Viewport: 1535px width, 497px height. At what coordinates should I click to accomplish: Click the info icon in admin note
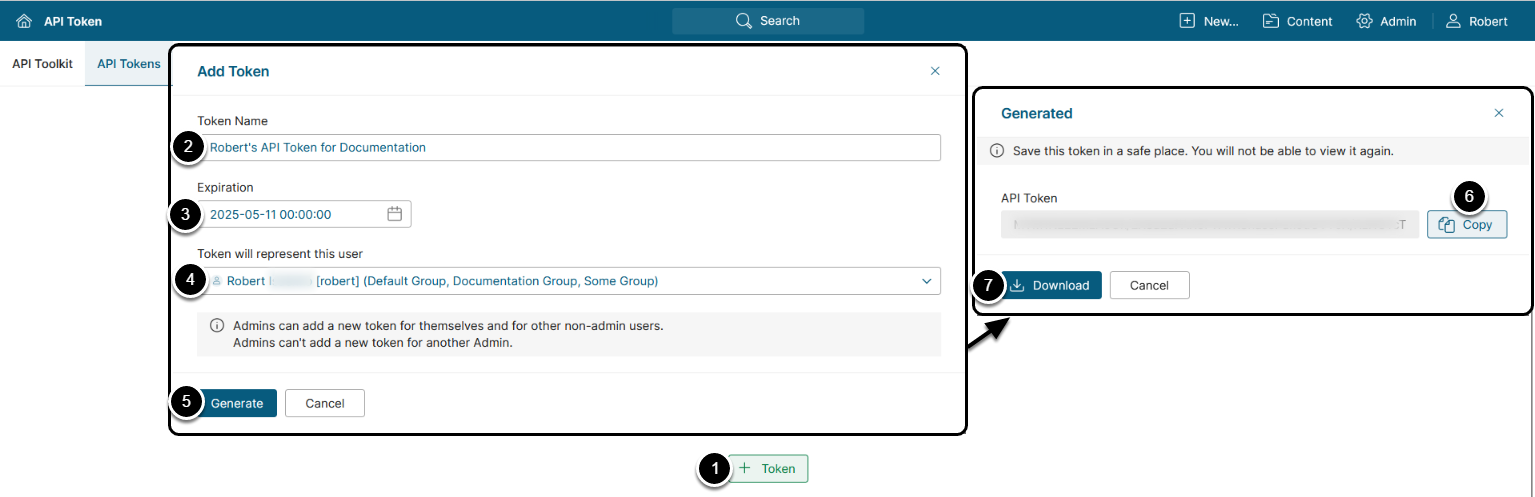[217, 326]
